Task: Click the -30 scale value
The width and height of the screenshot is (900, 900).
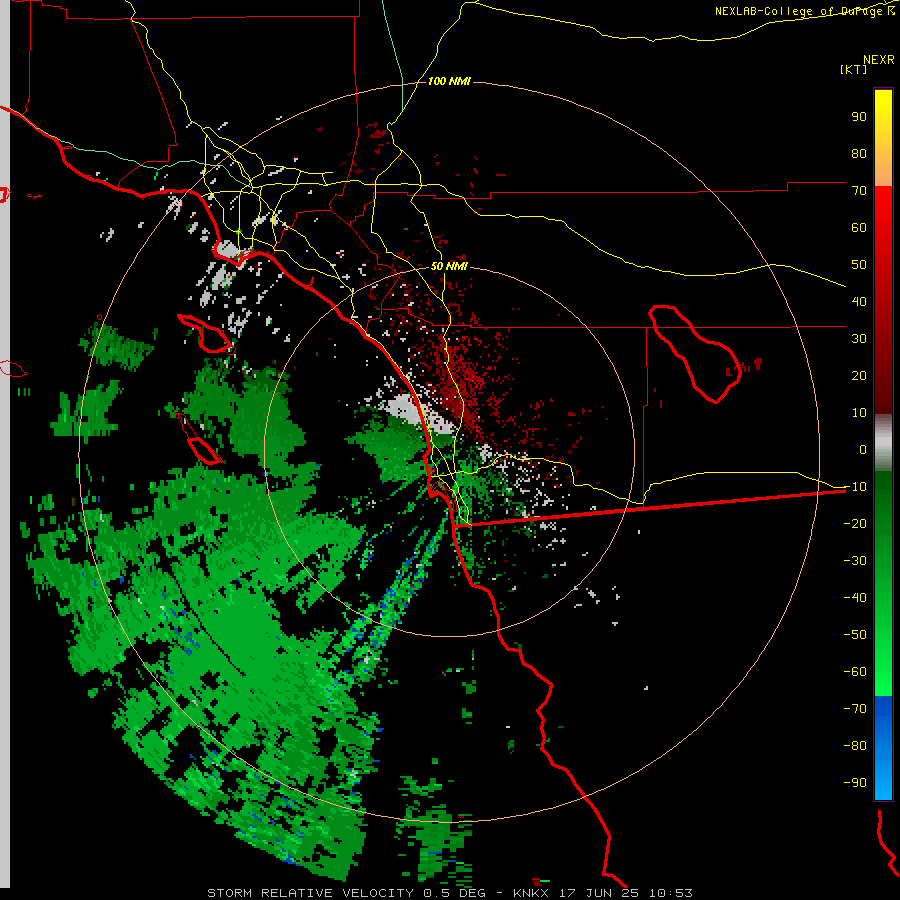Action: pos(855,561)
